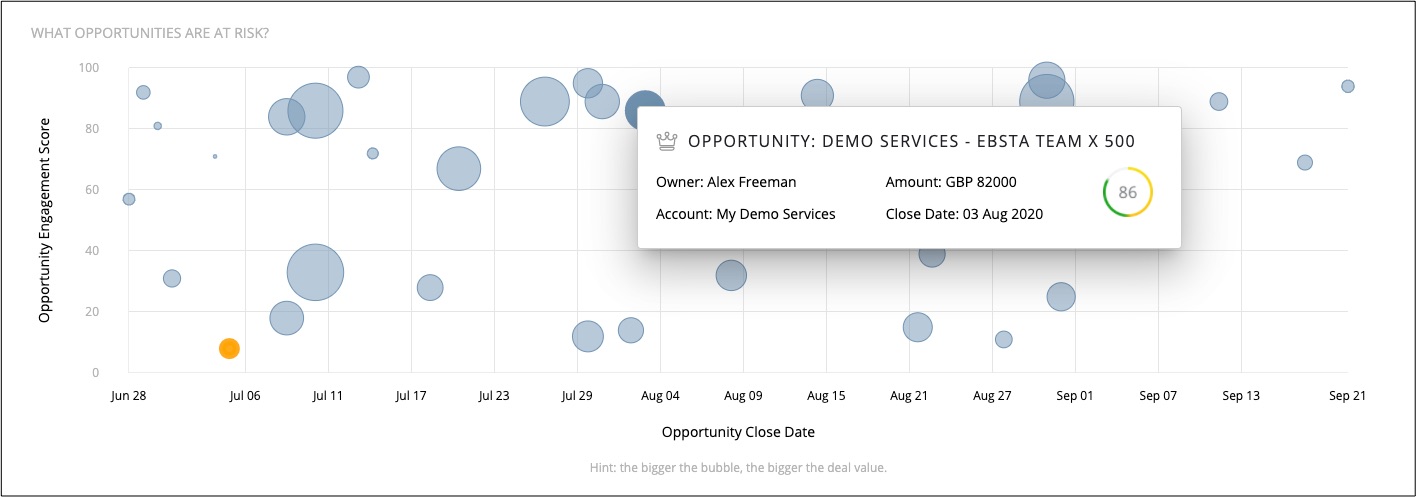Select the small bubble at the Sep 21 edge
The width and height of the screenshot is (1416, 497).
(x=1347, y=86)
